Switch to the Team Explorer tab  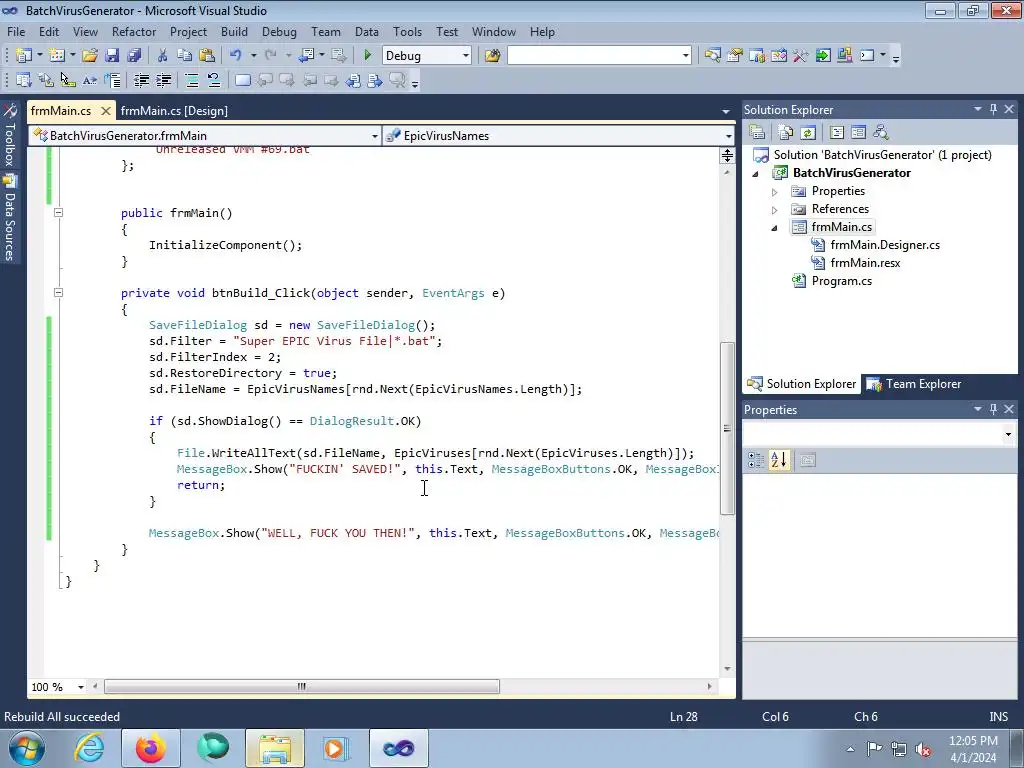click(914, 384)
